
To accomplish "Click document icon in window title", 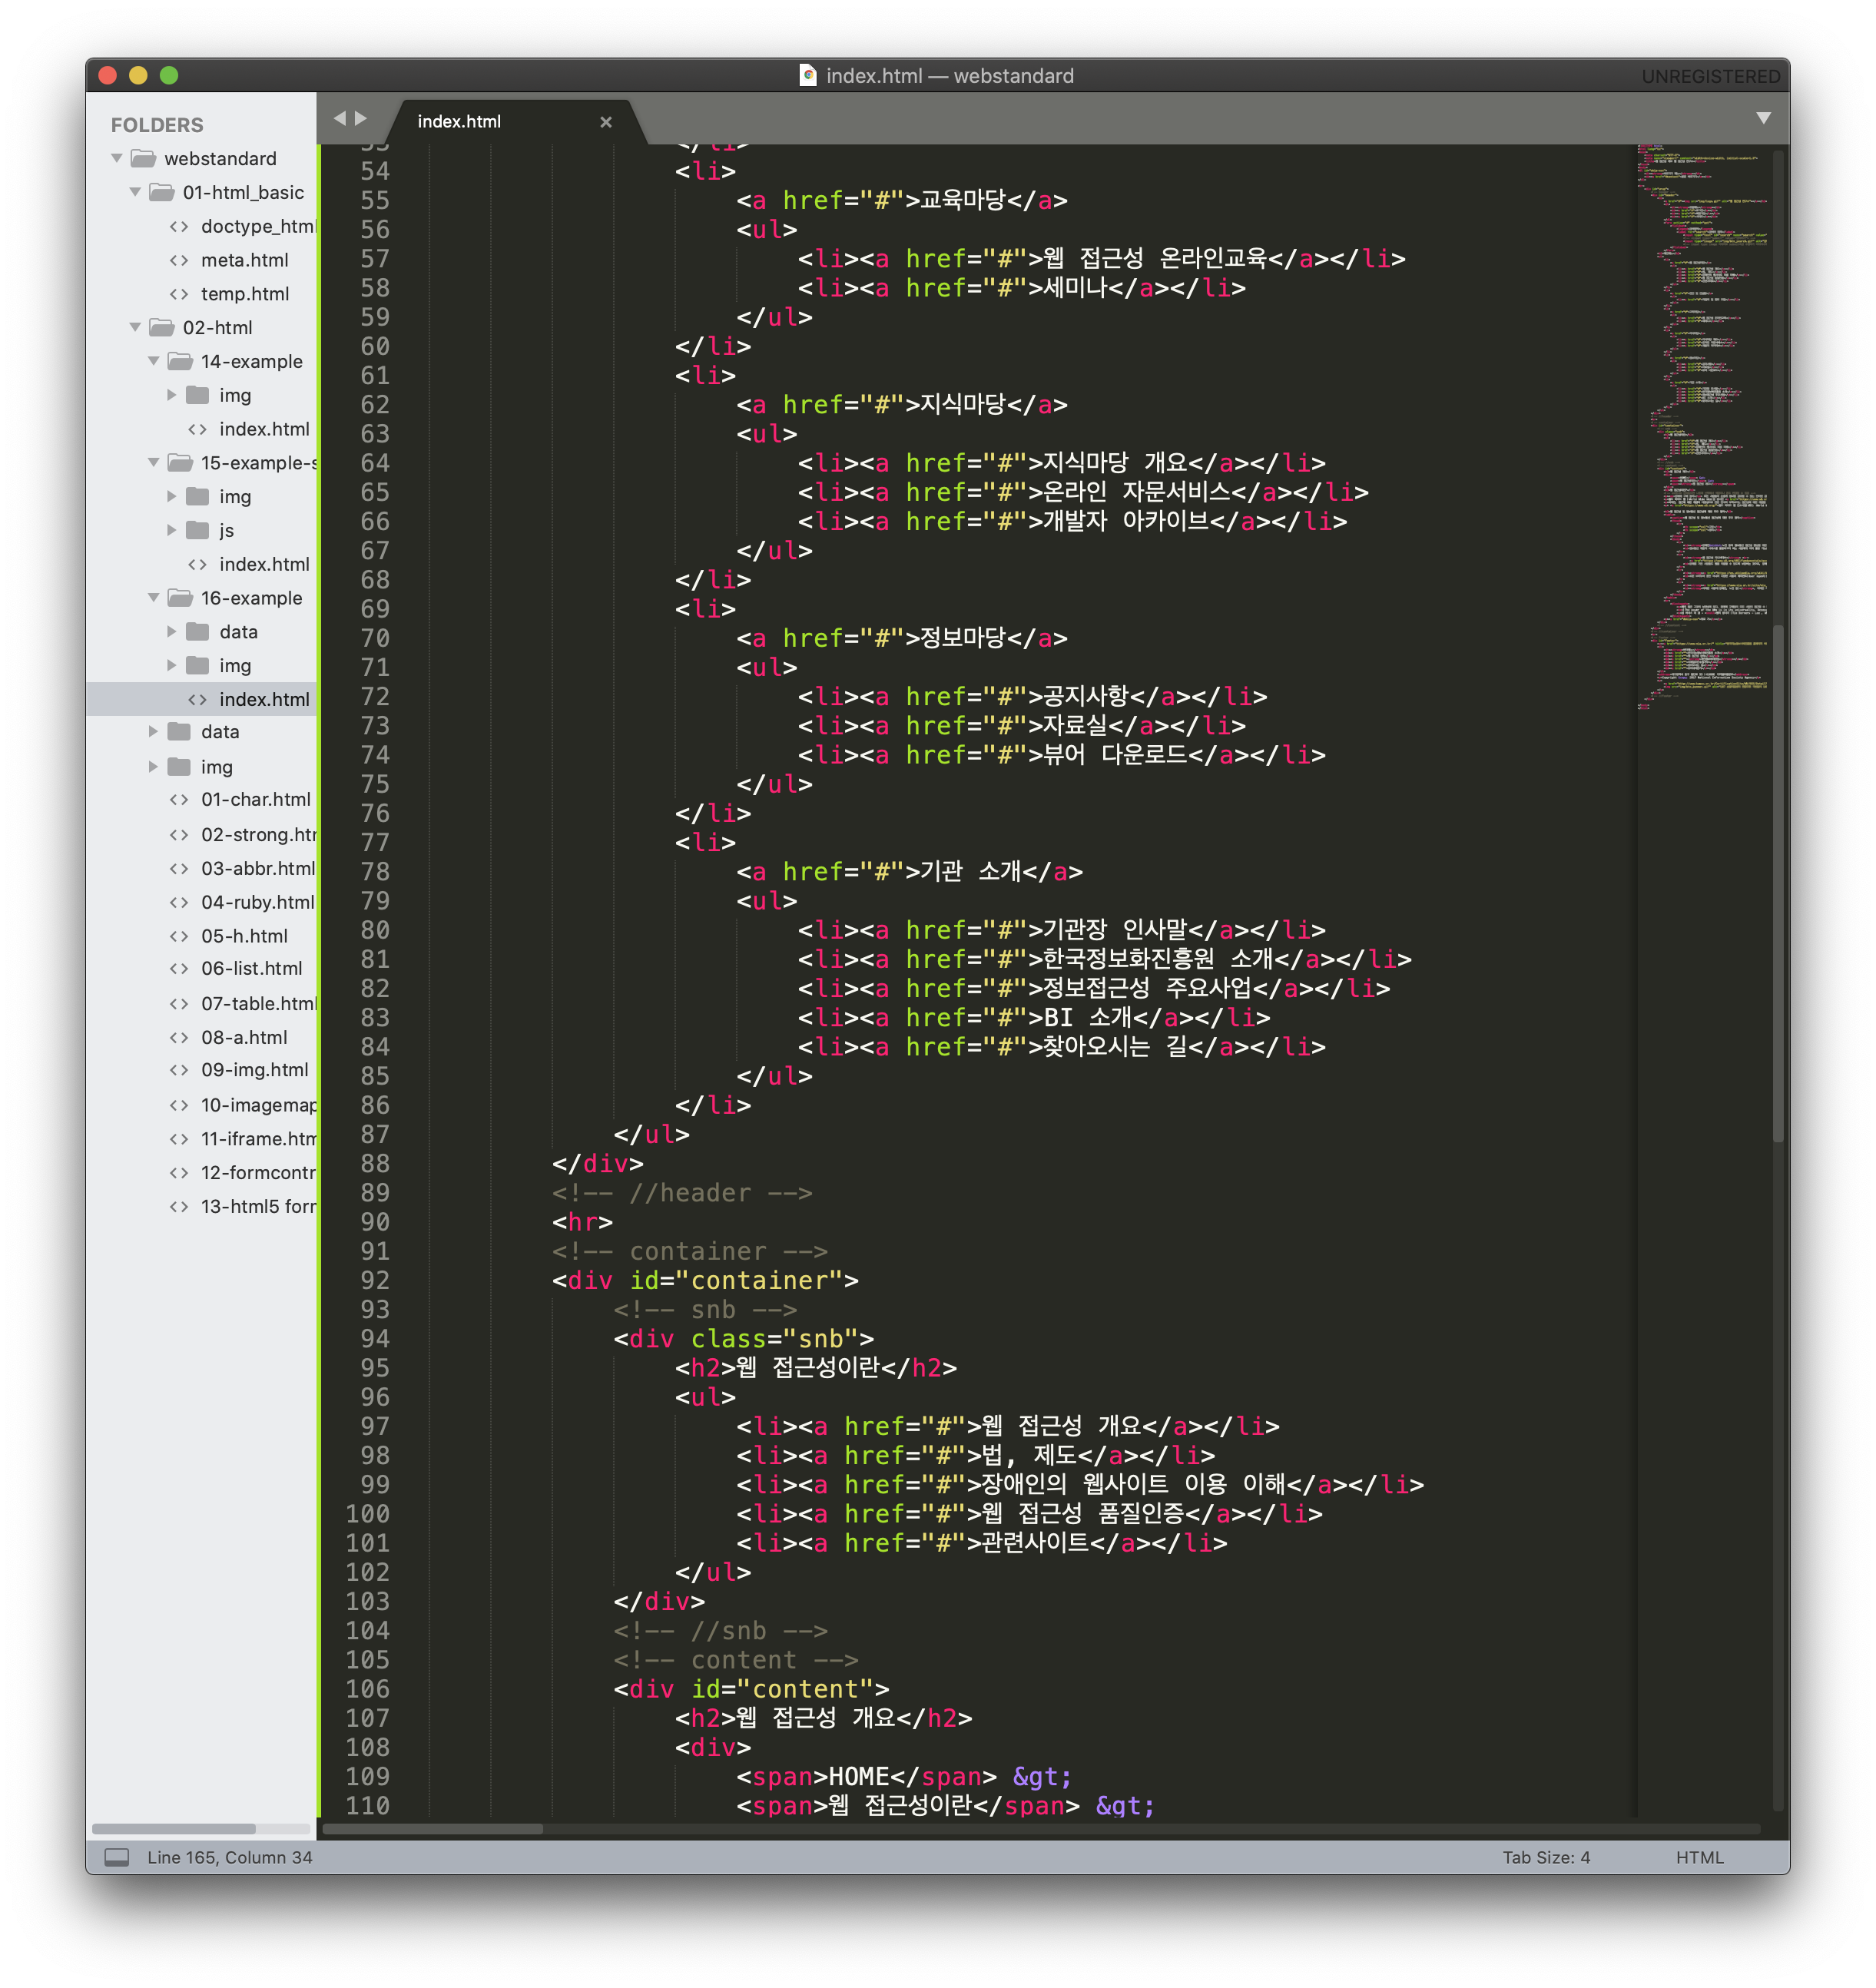I will [808, 76].
